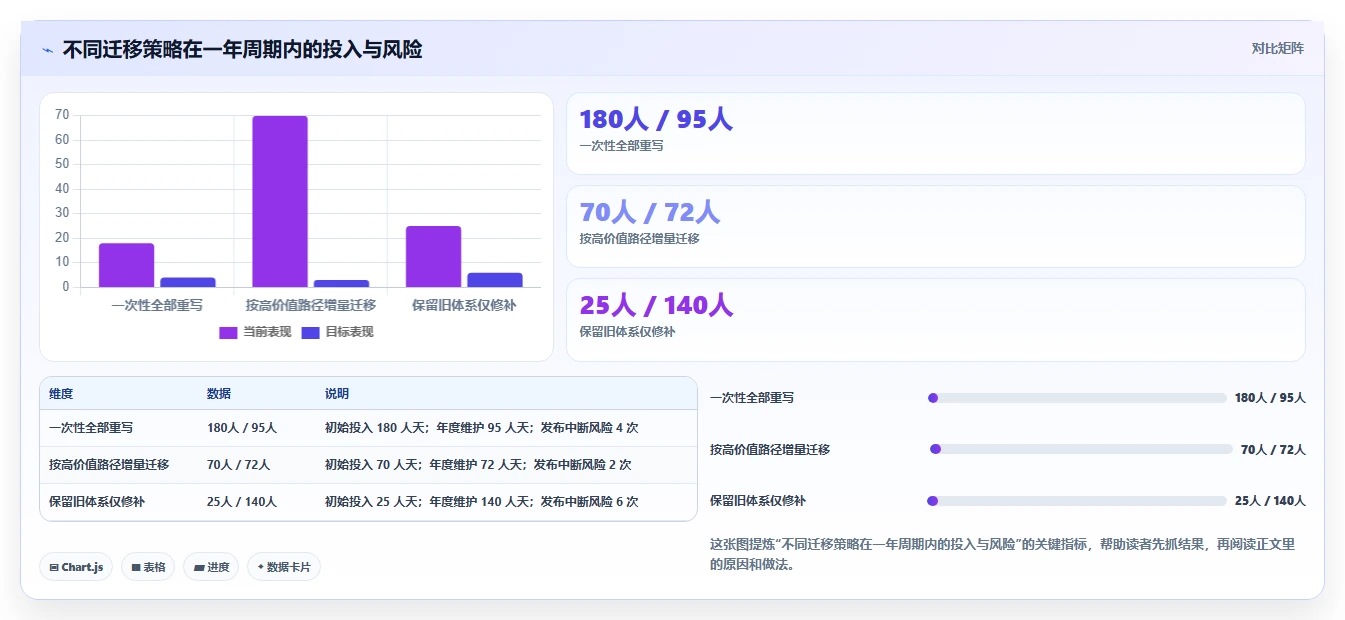Select the blue bar for 按高价值路径增量迁移
The width and height of the screenshot is (1345, 620).
[341, 283]
